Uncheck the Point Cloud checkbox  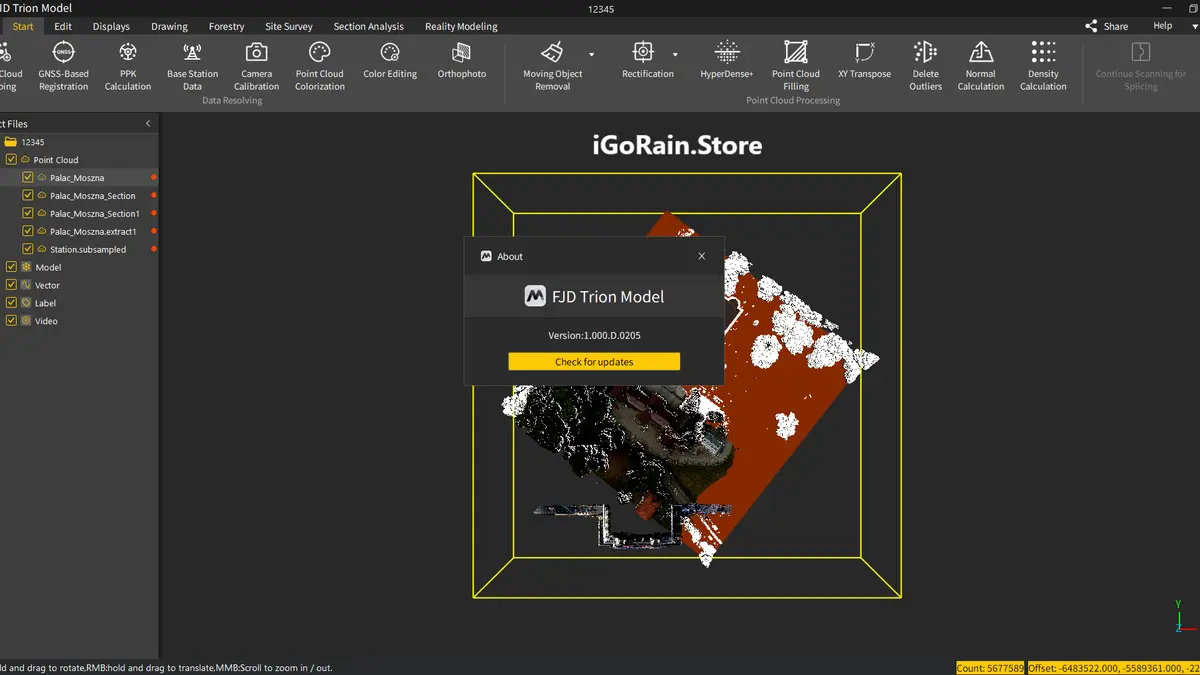[11, 160]
